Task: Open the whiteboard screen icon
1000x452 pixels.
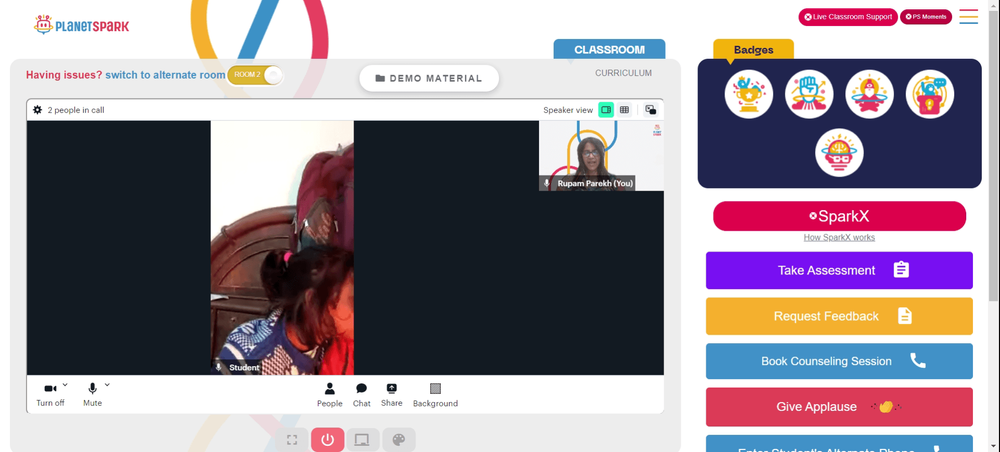Action: point(362,440)
